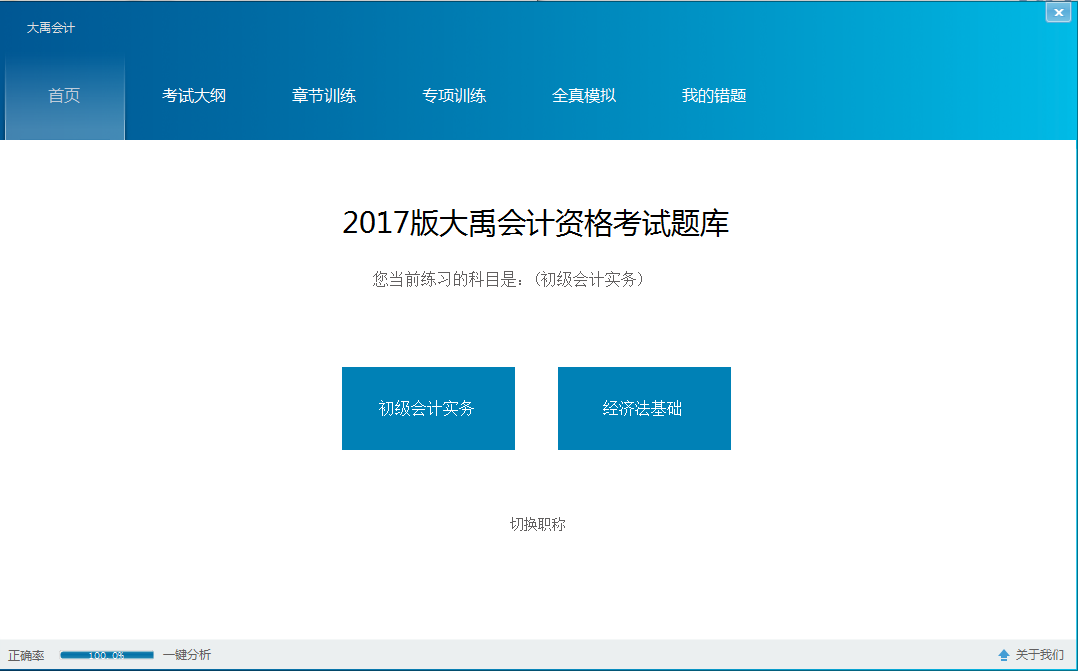Open the 关于我们 text link
The image size is (1078, 671).
pyautogui.click(x=1040, y=655)
